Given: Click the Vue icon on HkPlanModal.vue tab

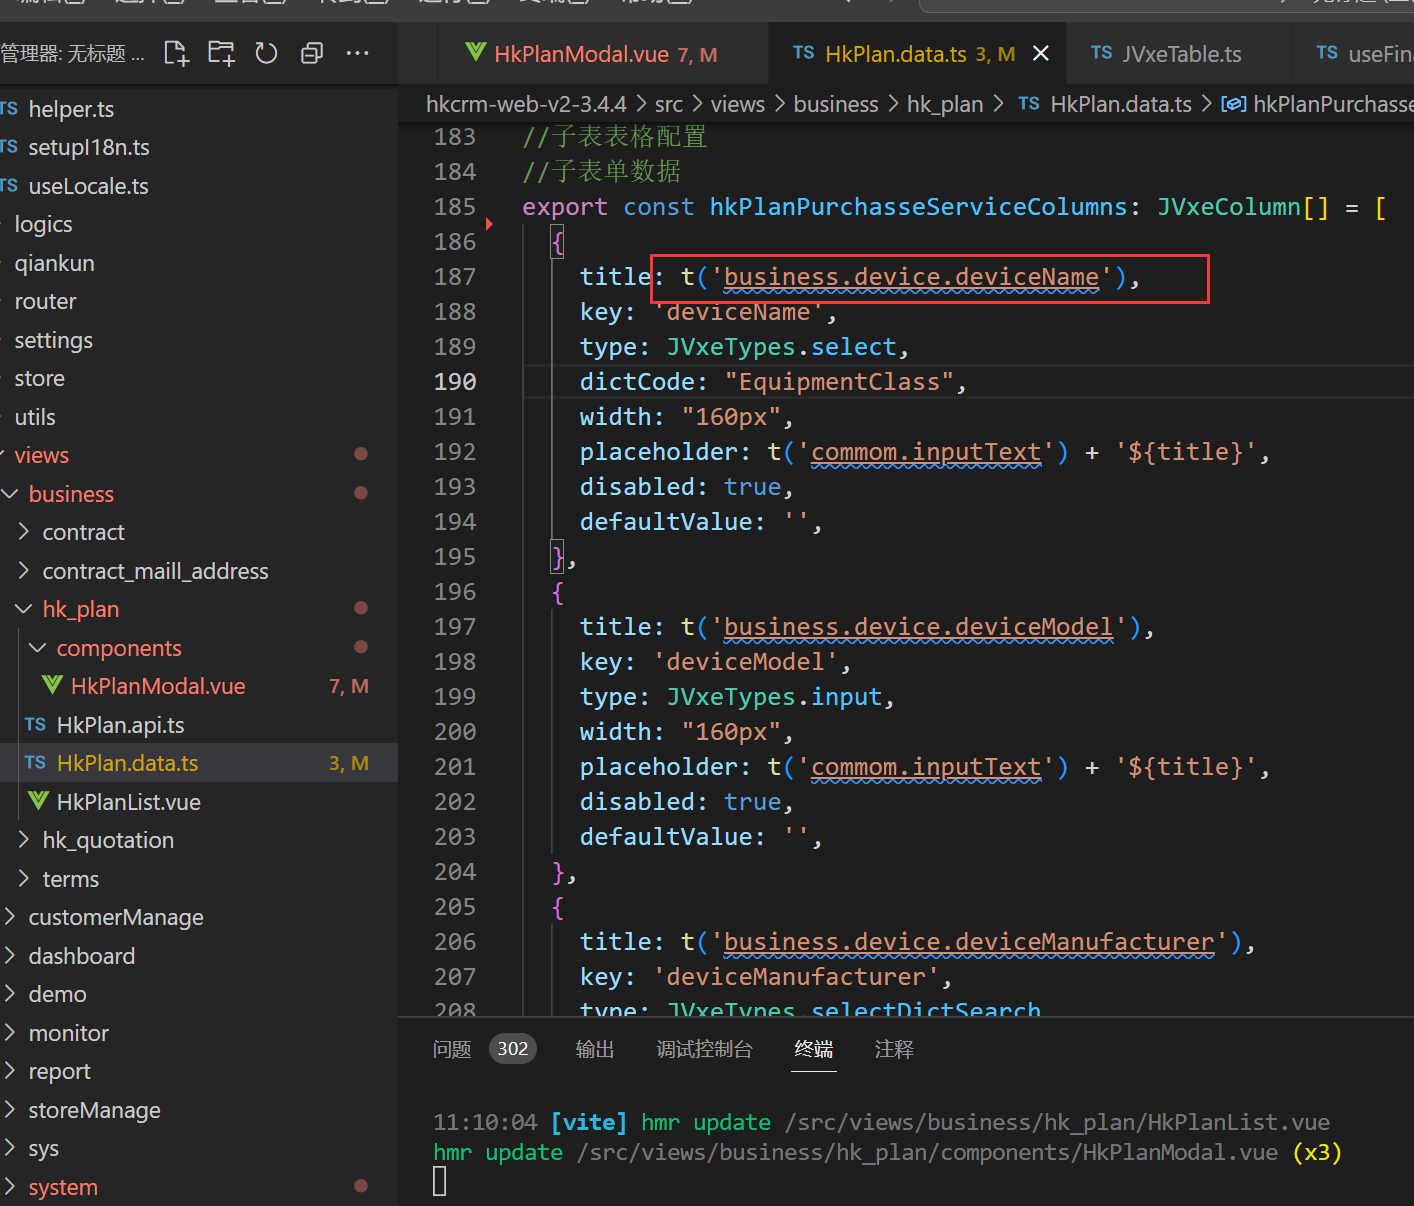Looking at the screenshot, I should (475, 52).
